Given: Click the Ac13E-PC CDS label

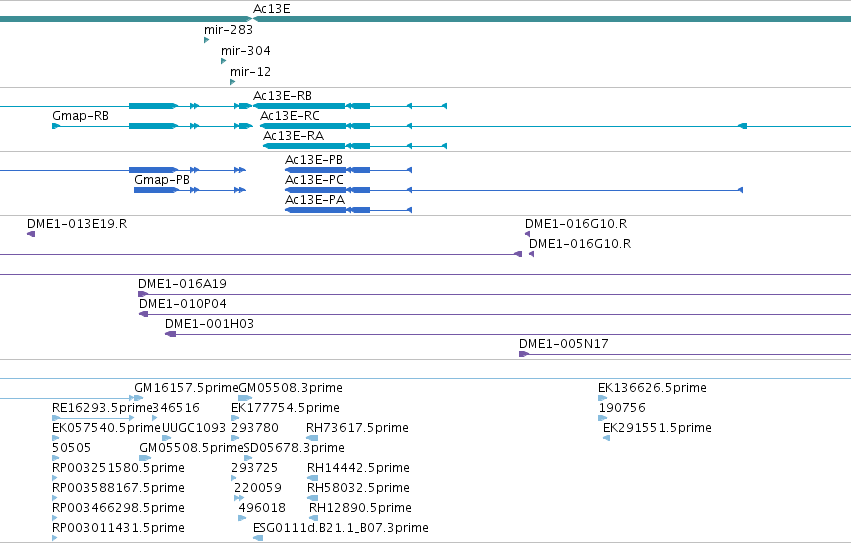Looking at the screenshot, I should 314,180.
